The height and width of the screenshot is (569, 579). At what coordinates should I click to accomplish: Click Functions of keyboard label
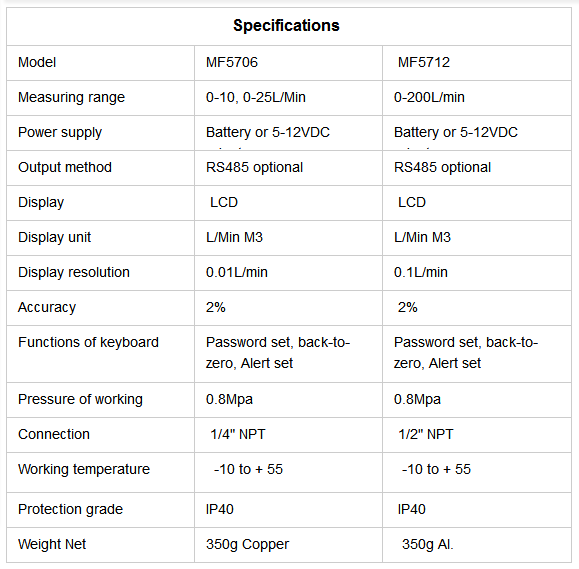coord(88,342)
